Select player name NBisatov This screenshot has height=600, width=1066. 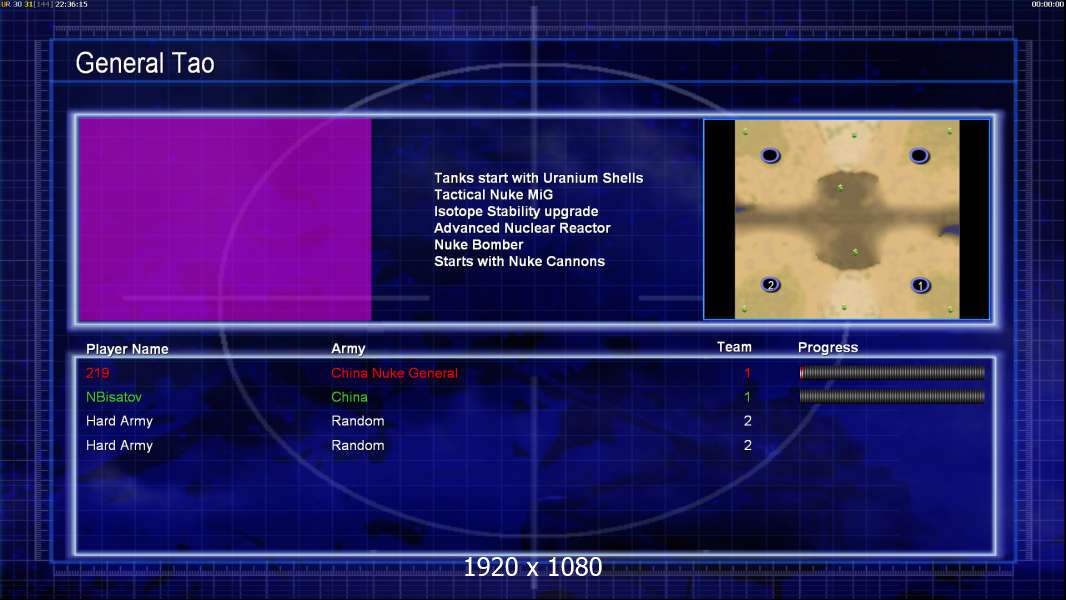tap(114, 397)
